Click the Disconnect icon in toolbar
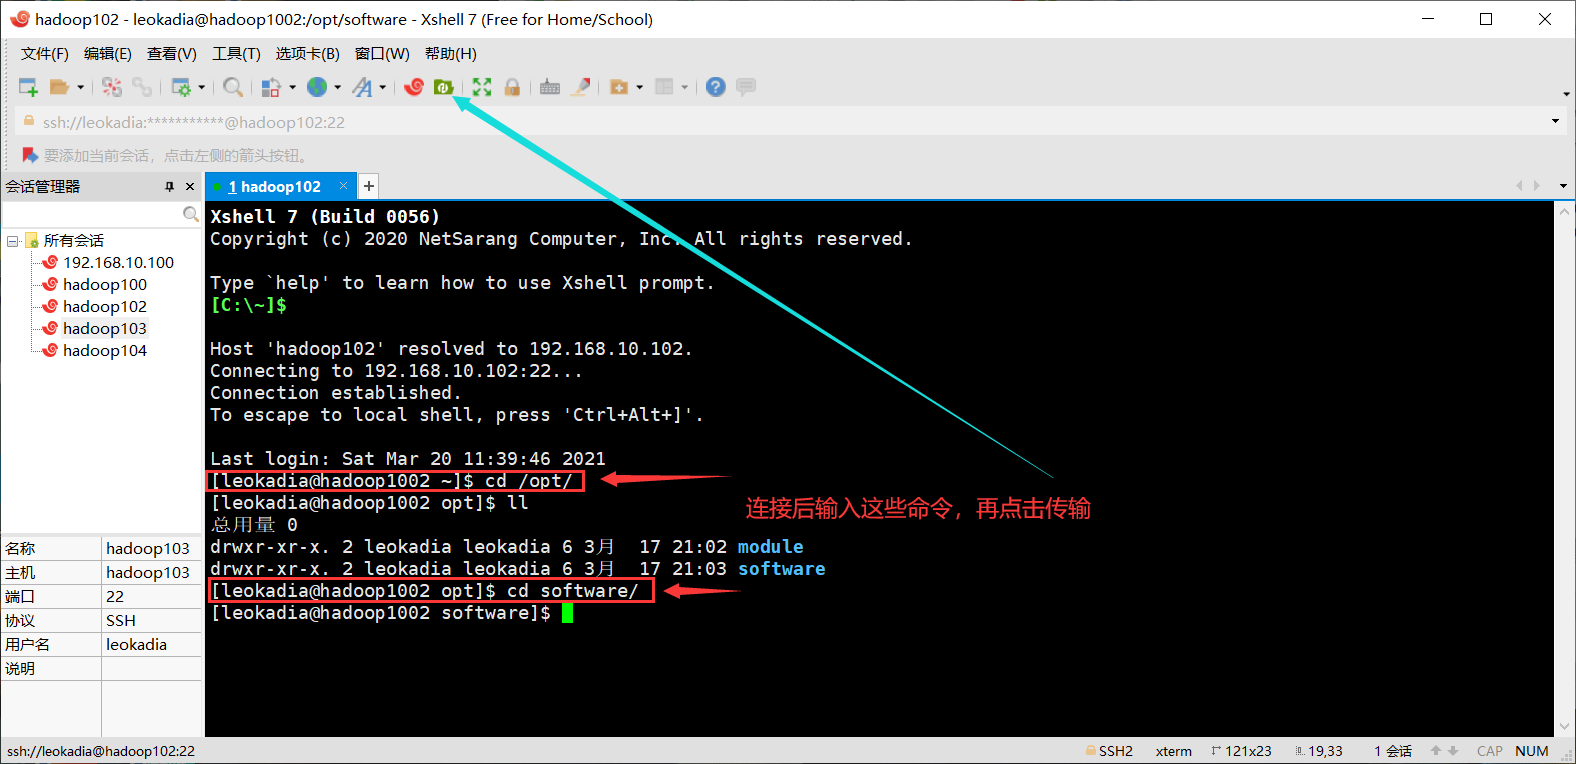The height and width of the screenshot is (764, 1576). coord(112,87)
